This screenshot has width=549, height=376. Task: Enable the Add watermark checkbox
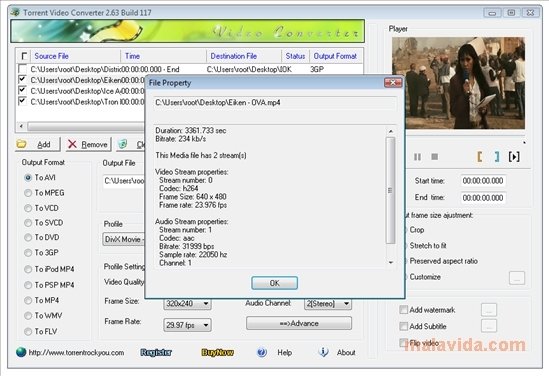tap(403, 310)
